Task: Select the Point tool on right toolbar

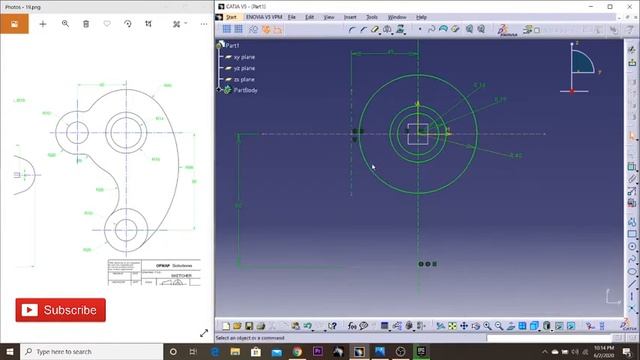Action: tap(632, 308)
